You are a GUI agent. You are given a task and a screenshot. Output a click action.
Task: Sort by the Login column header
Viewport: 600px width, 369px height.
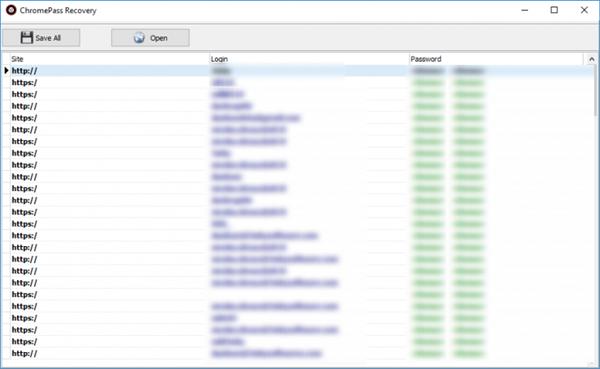309,59
